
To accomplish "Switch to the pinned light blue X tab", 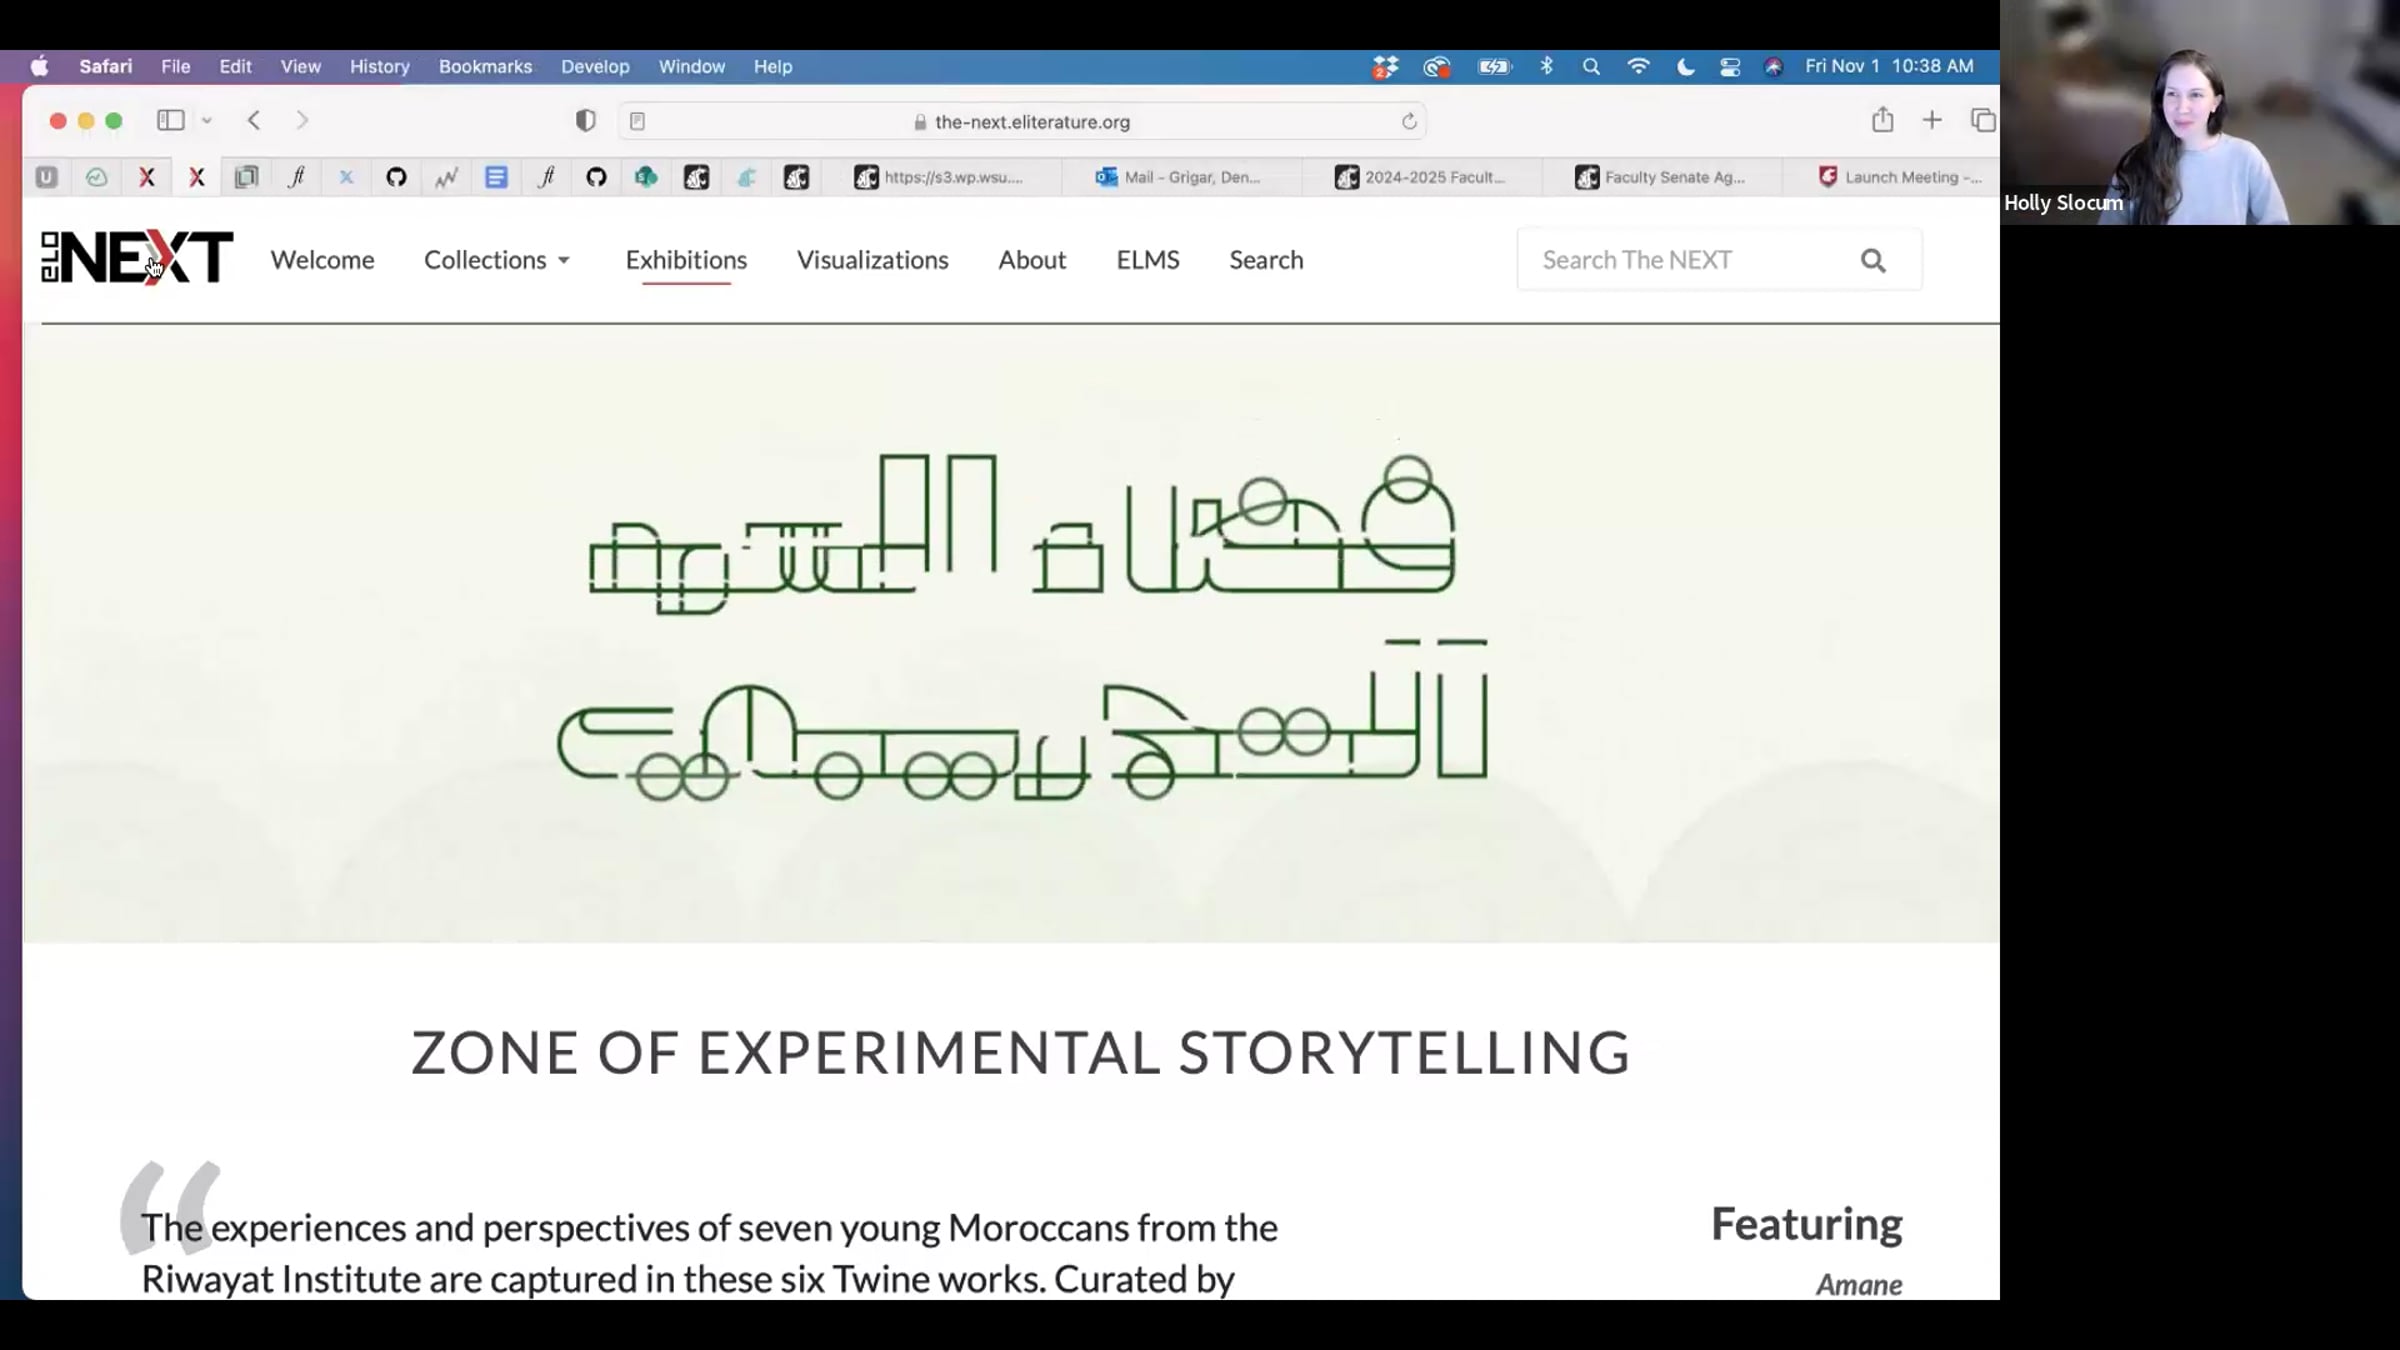I will tap(346, 177).
